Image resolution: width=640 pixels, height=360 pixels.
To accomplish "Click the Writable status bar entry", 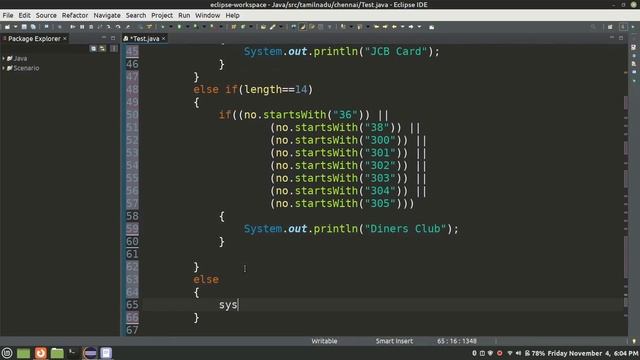I will [x=324, y=341].
